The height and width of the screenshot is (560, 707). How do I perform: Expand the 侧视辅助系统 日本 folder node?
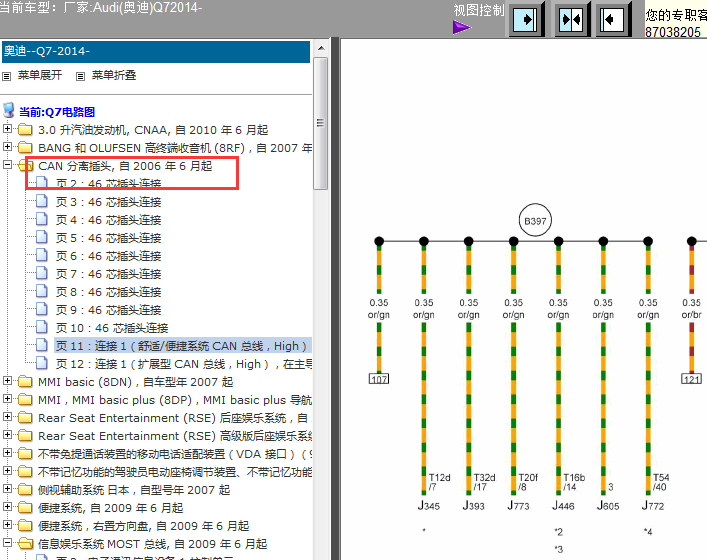(7, 489)
